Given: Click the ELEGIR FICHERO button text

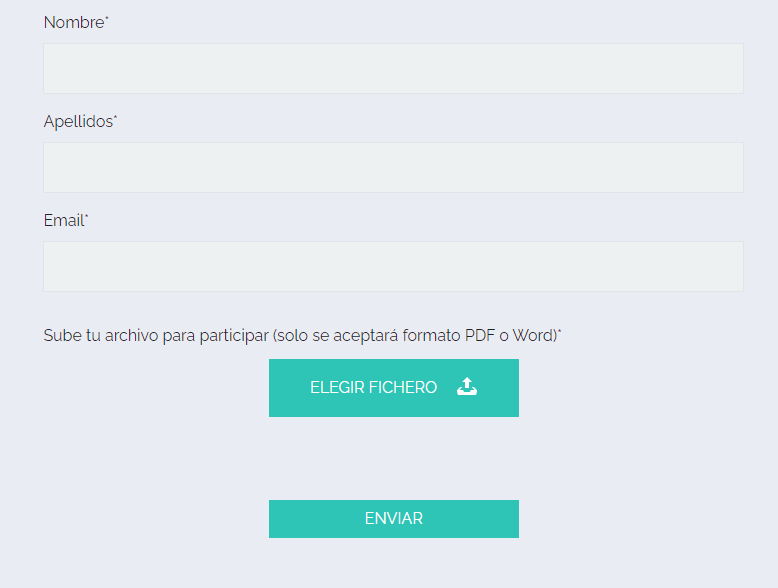Looking at the screenshot, I should pos(374,387).
